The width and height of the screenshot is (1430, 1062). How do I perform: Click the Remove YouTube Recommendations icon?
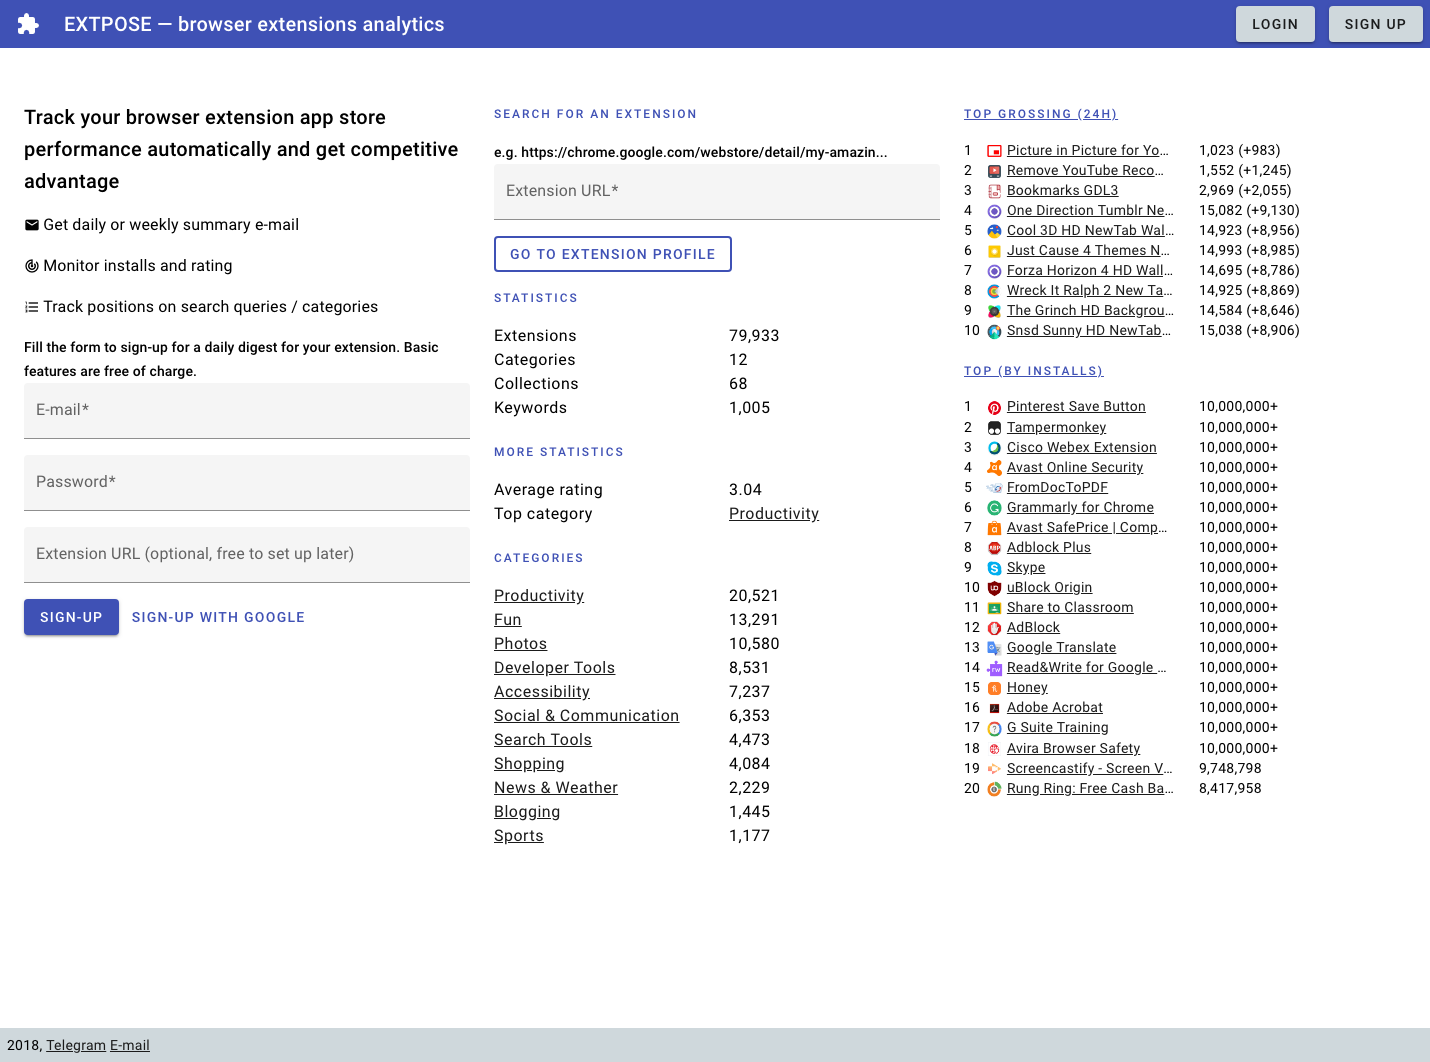[994, 171]
